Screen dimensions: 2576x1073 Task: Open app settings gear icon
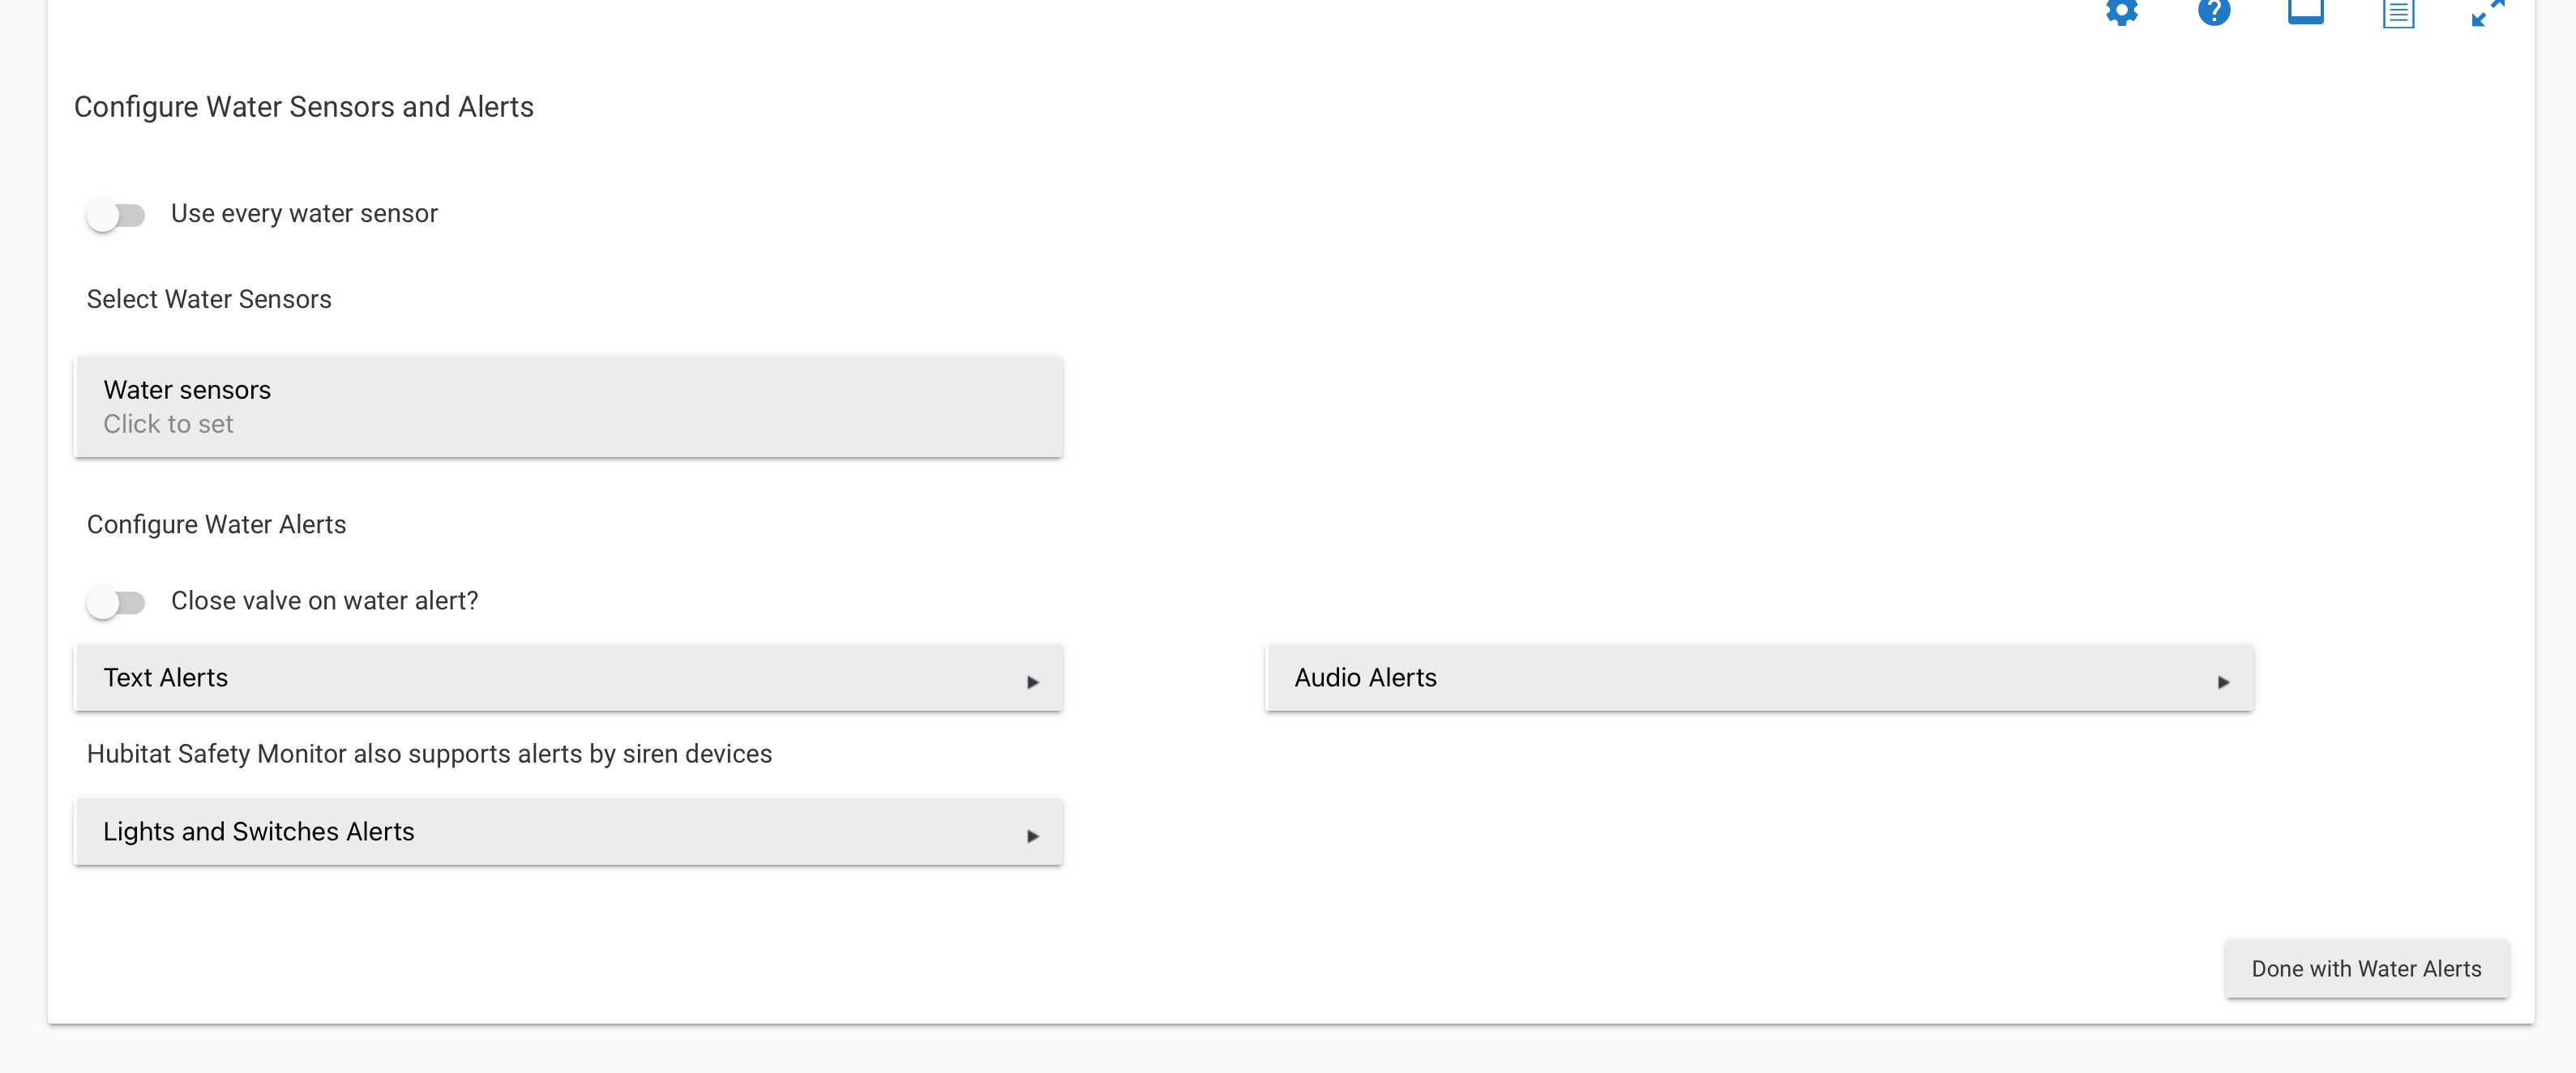tap(2121, 11)
